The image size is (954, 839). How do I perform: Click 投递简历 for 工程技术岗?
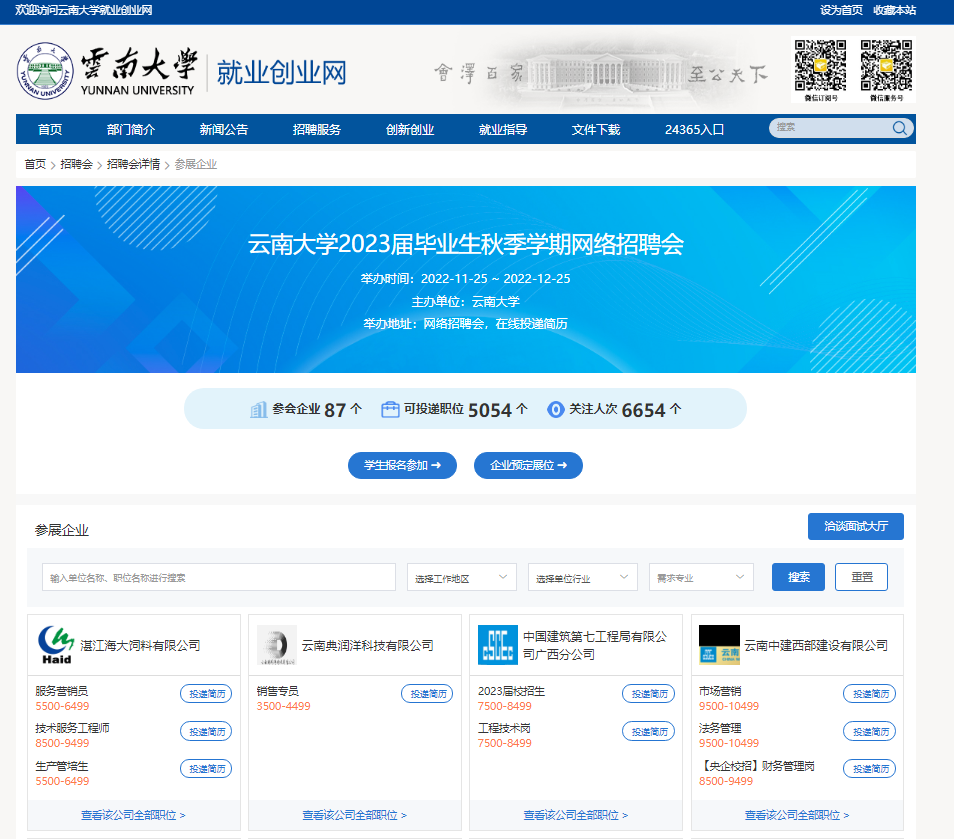click(x=649, y=731)
